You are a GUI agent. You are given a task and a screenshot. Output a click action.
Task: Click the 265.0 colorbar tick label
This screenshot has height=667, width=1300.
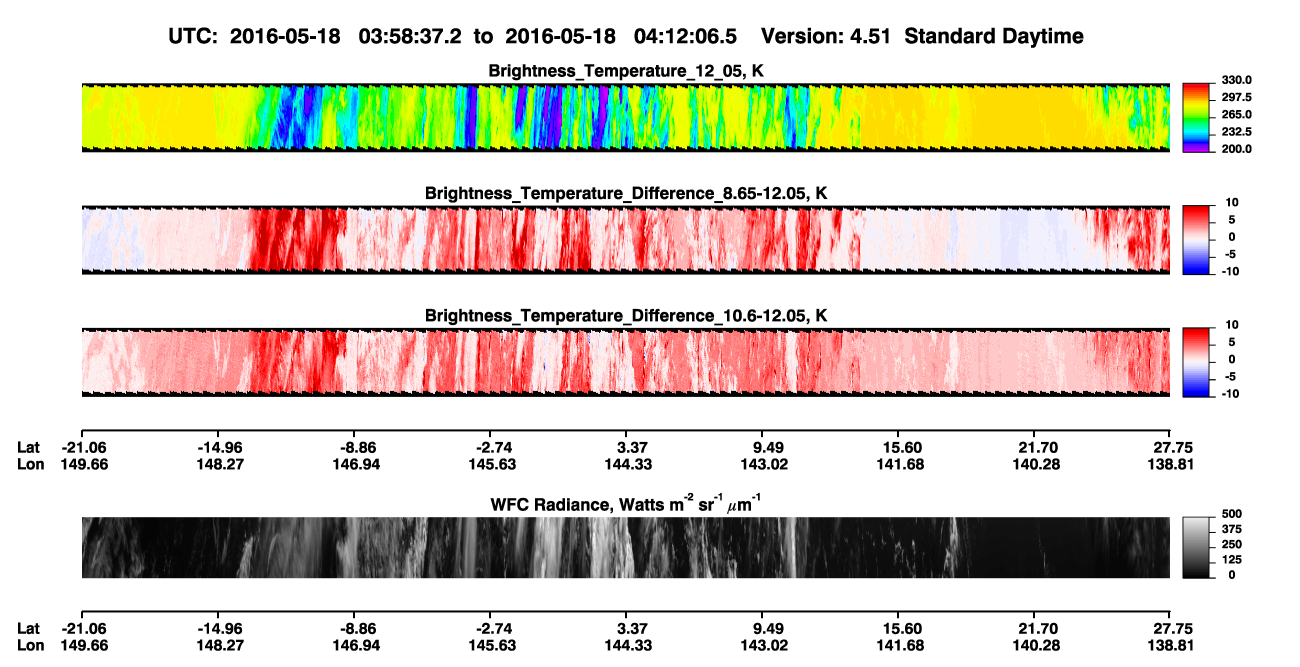point(1236,115)
